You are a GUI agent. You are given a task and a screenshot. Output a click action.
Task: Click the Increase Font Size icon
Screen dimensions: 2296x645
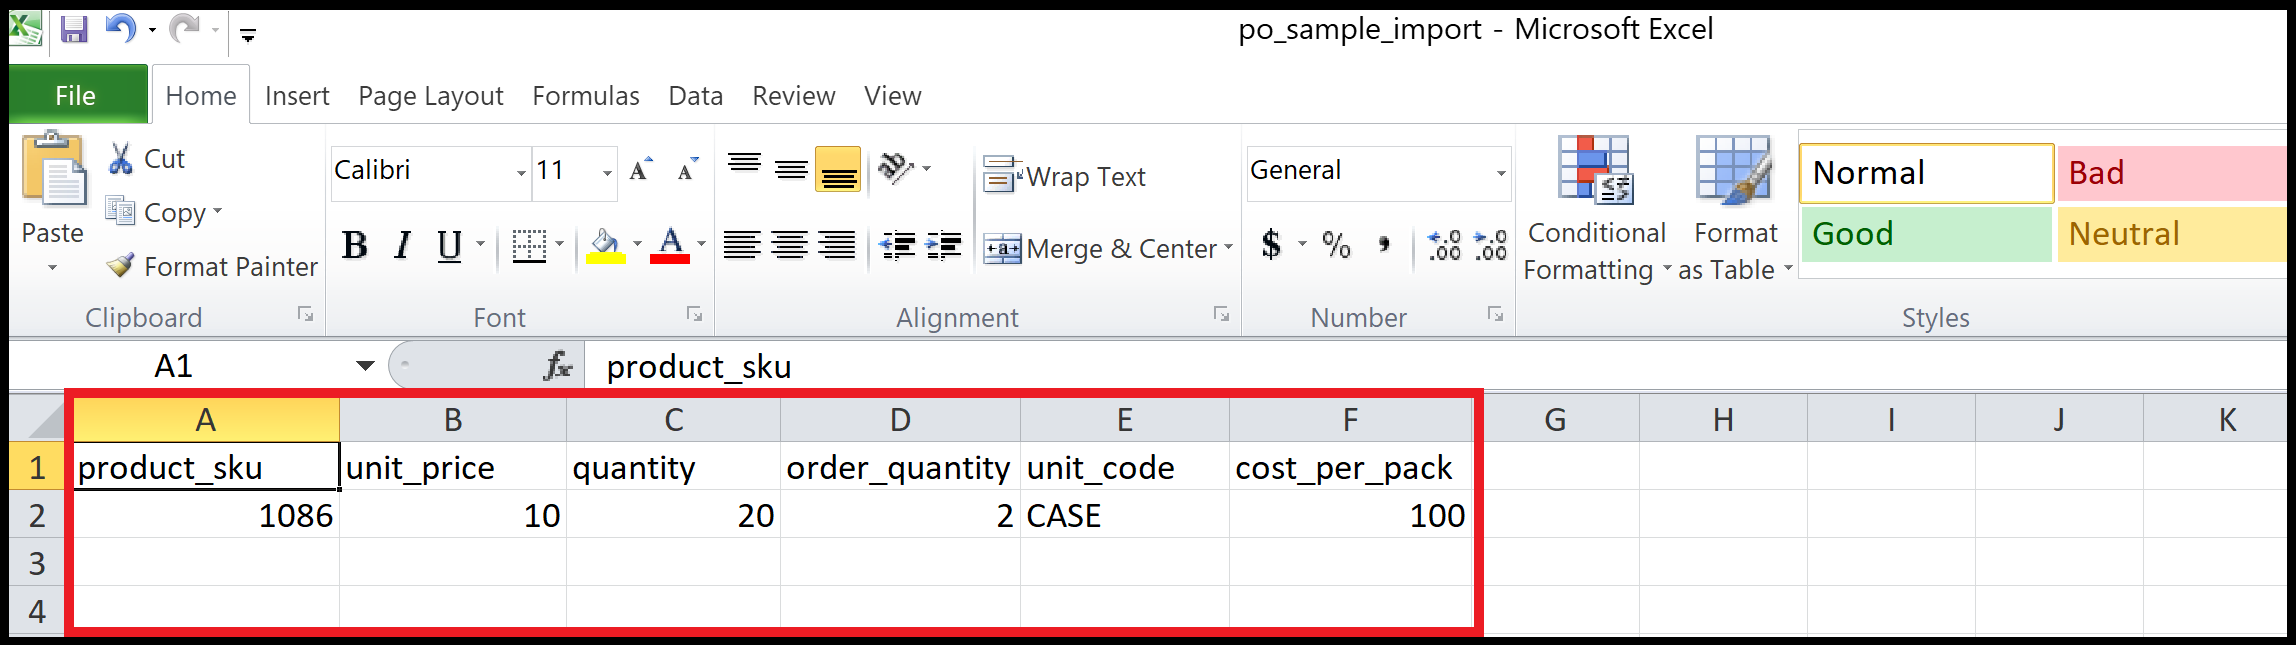[x=641, y=170]
